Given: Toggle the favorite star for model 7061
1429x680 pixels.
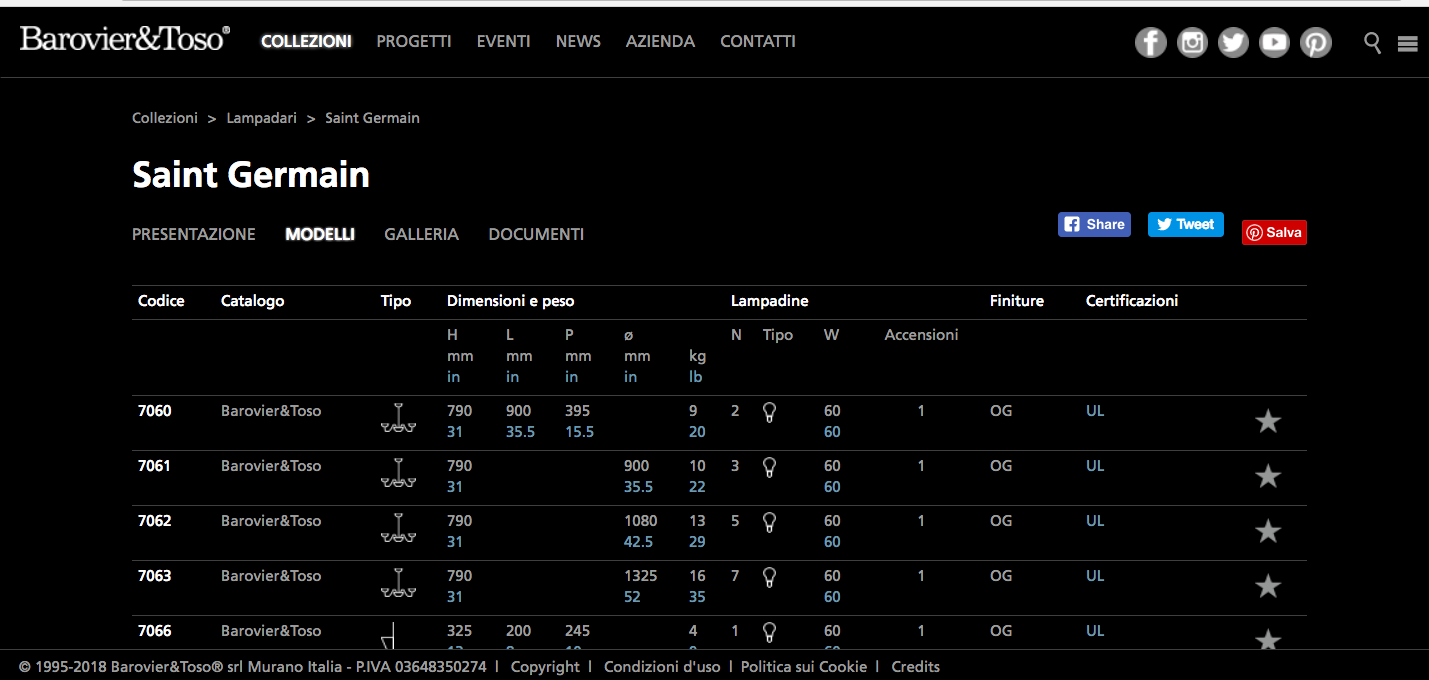Looking at the screenshot, I should point(1267,476).
